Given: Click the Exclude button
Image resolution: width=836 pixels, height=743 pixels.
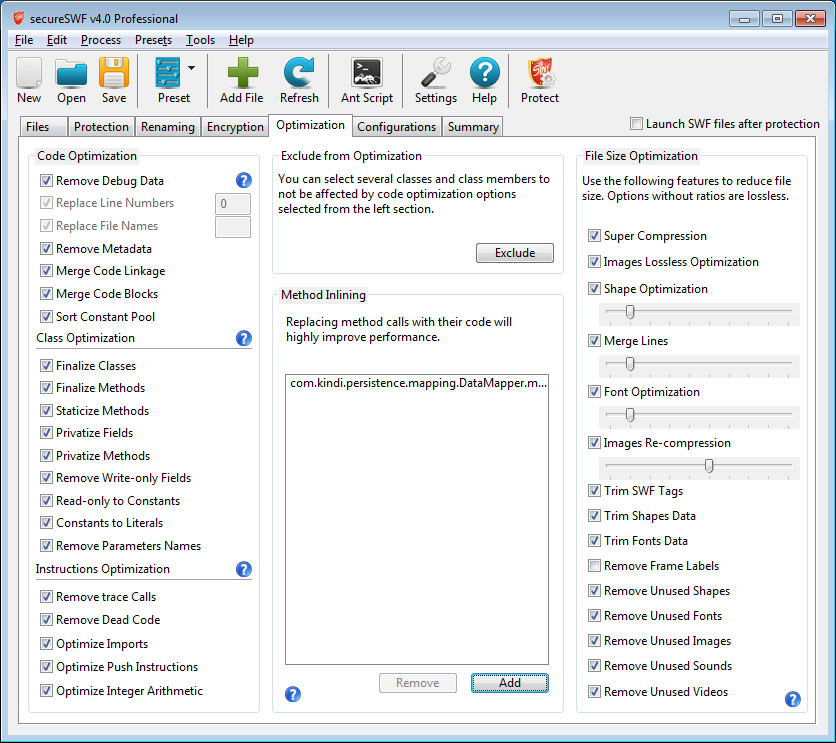Looking at the screenshot, I should coord(514,253).
